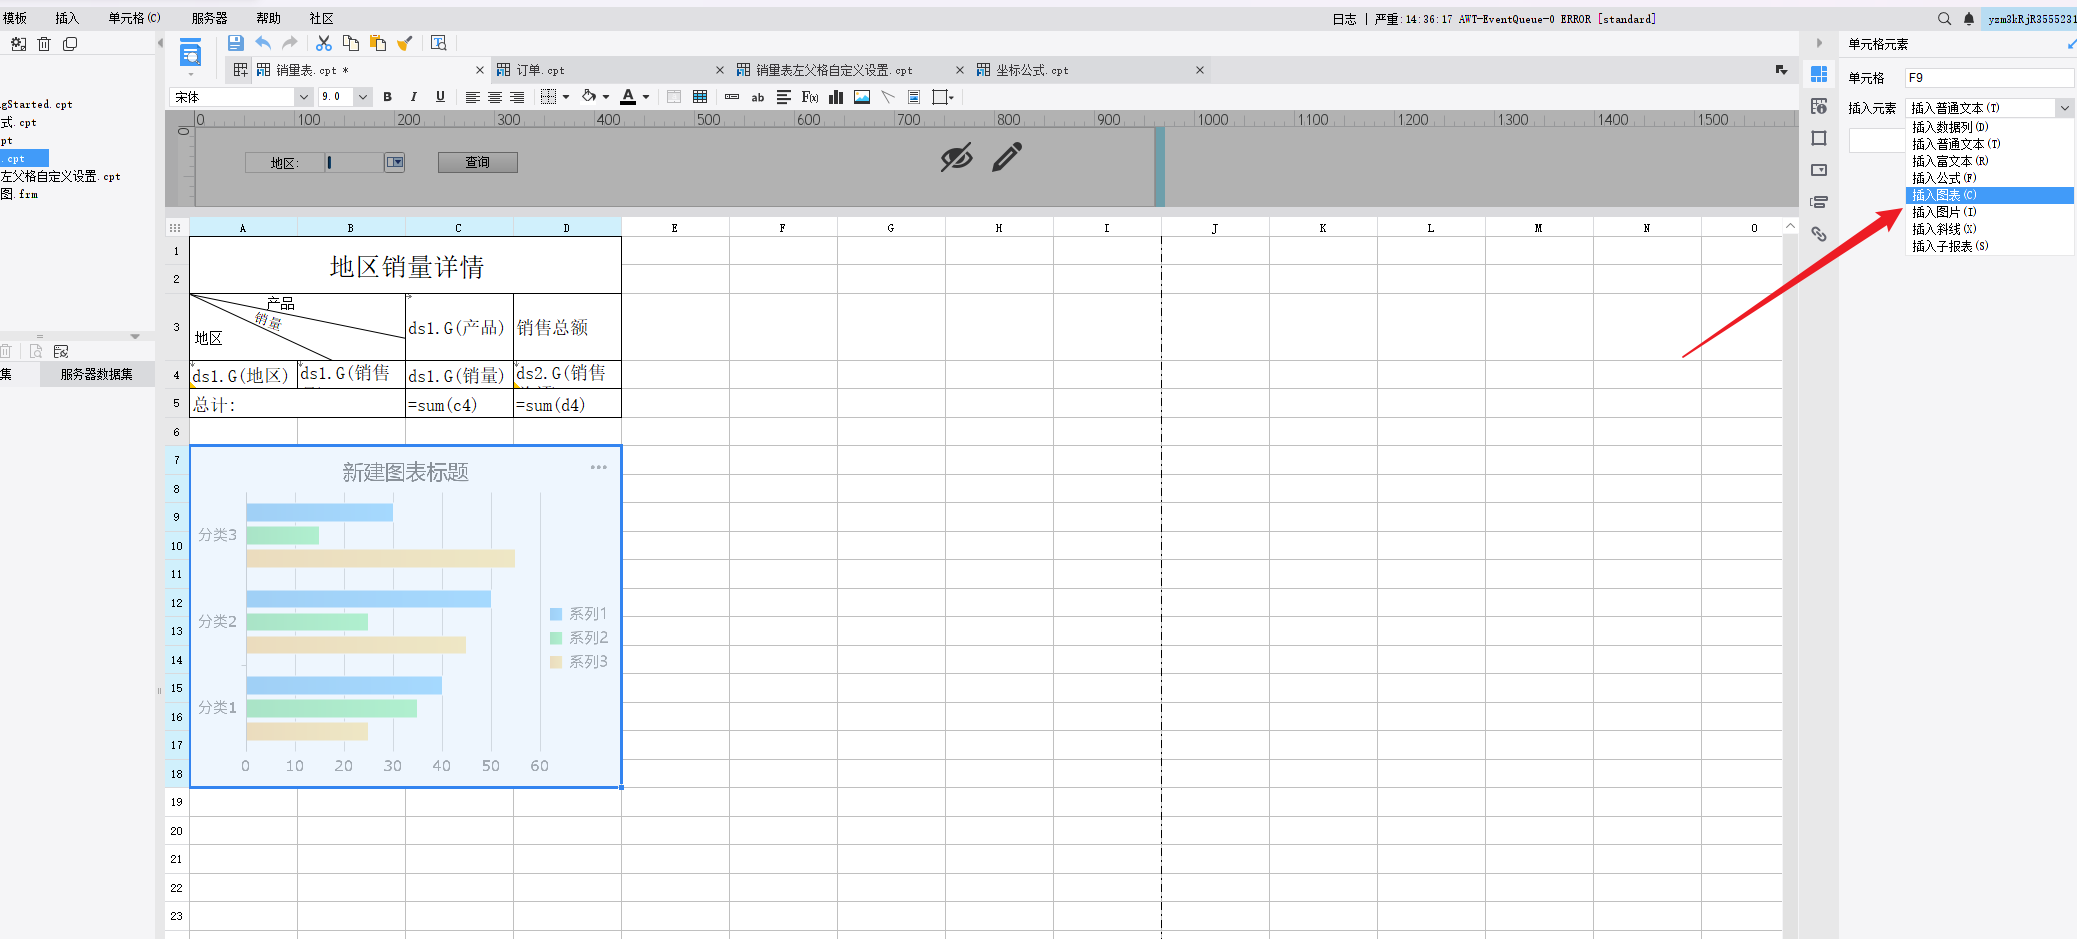
Task: Align cell text left
Action: click(472, 97)
